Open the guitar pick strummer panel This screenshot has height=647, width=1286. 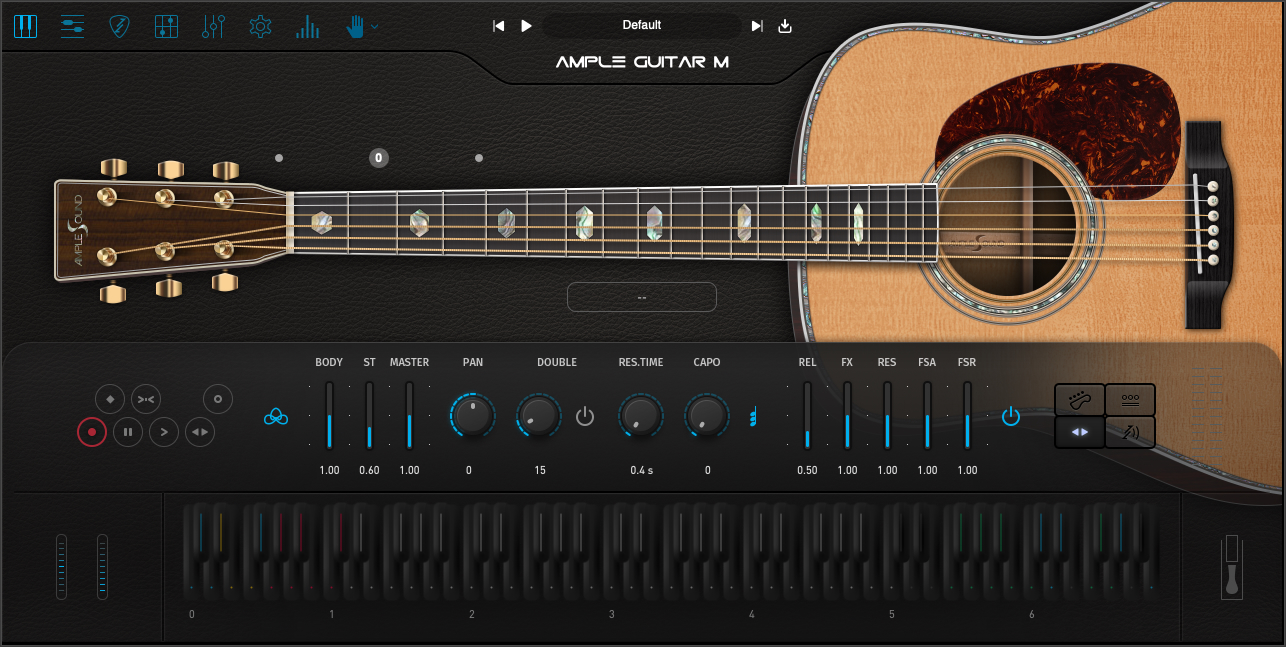[119, 26]
